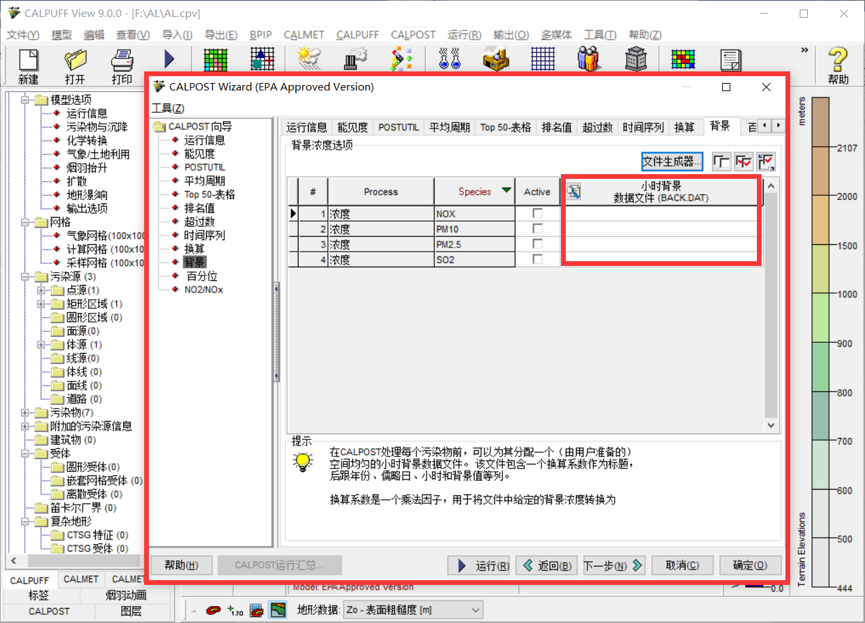This screenshot has height=623, width=865.
Task: Open the sun and cloud meteorology icon
Action: tap(308, 59)
